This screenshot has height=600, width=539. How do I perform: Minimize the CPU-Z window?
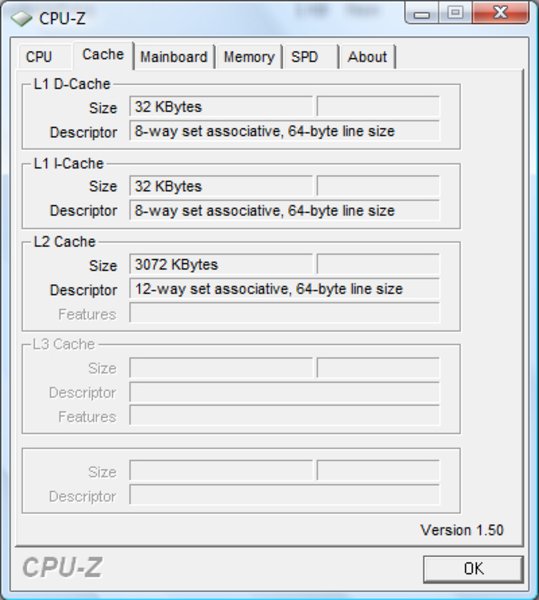click(422, 14)
